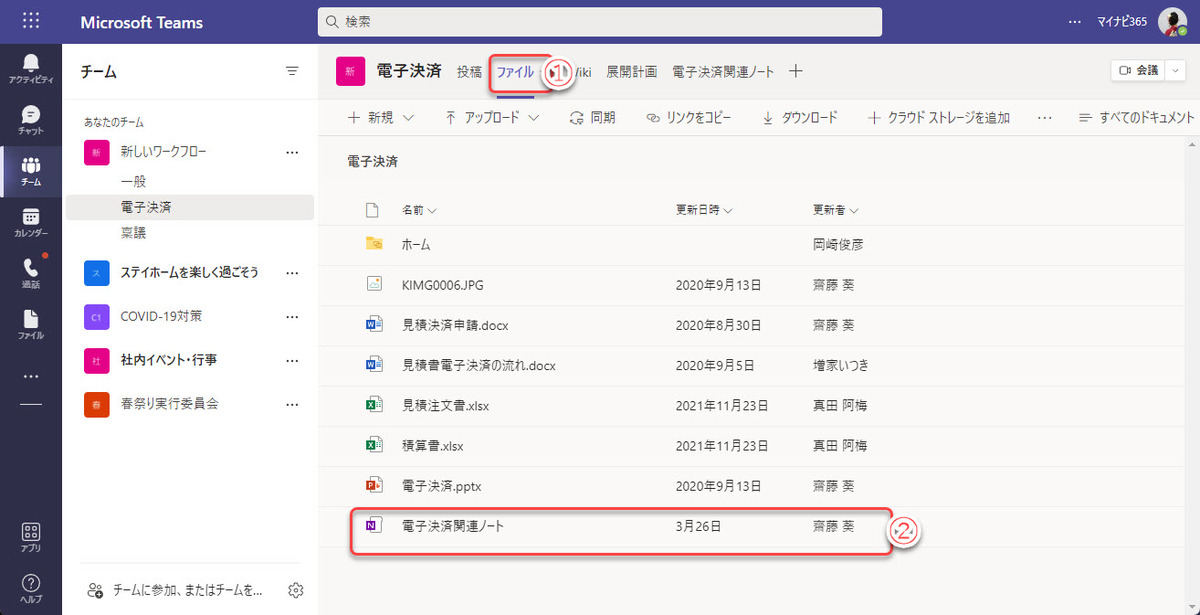Sort by 更新日時 column header
Screen dimensions: 1200x615
tap(704, 210)
